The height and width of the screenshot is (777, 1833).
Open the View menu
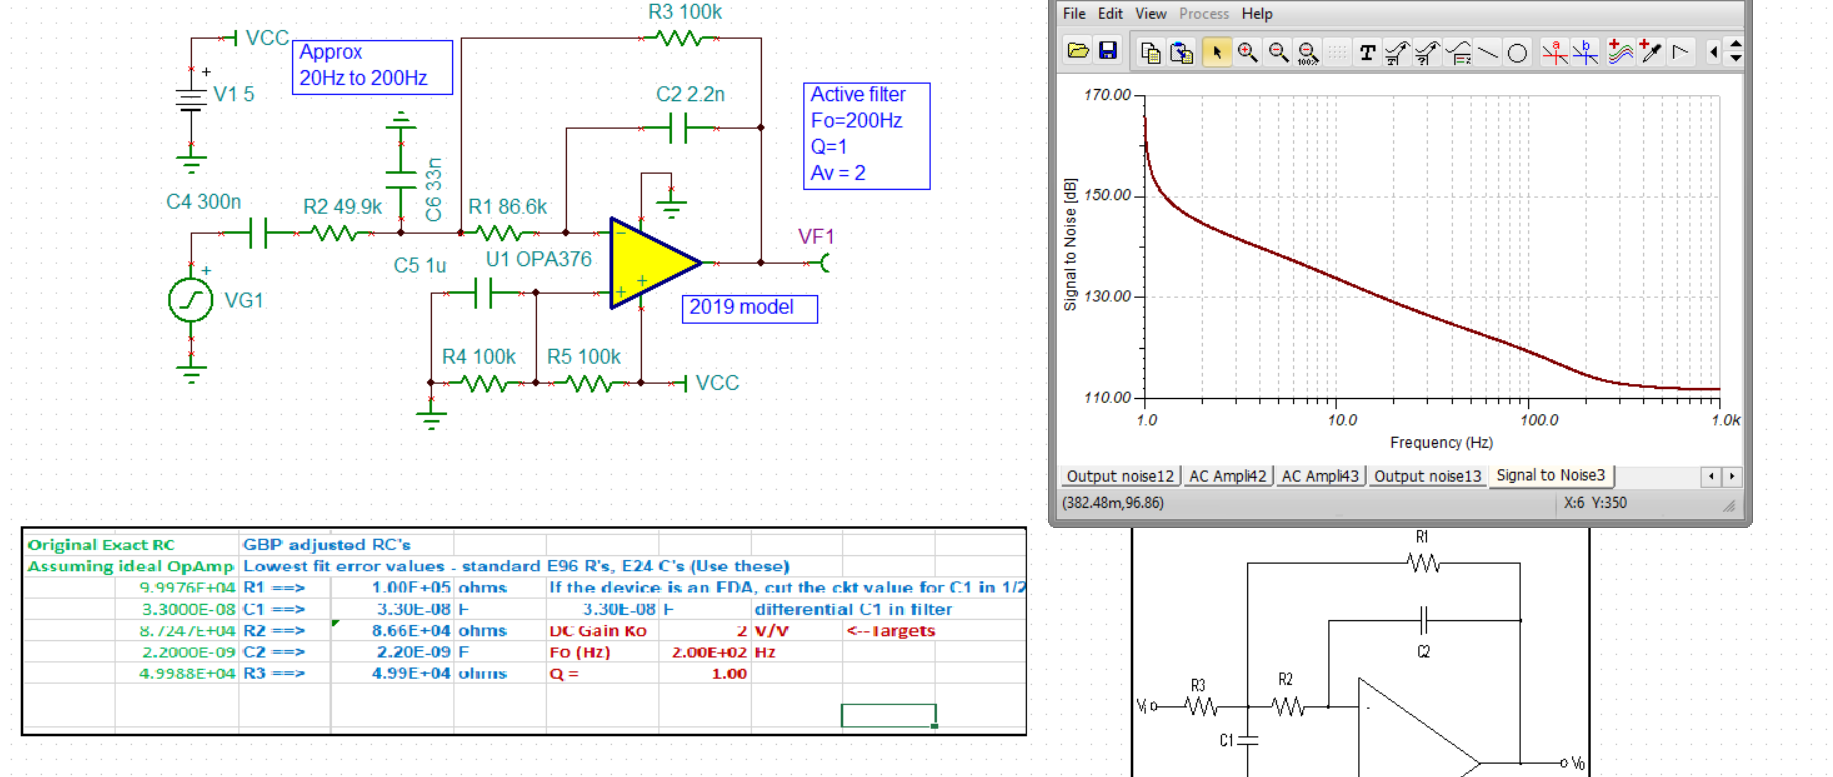[x=1150, y=14]
